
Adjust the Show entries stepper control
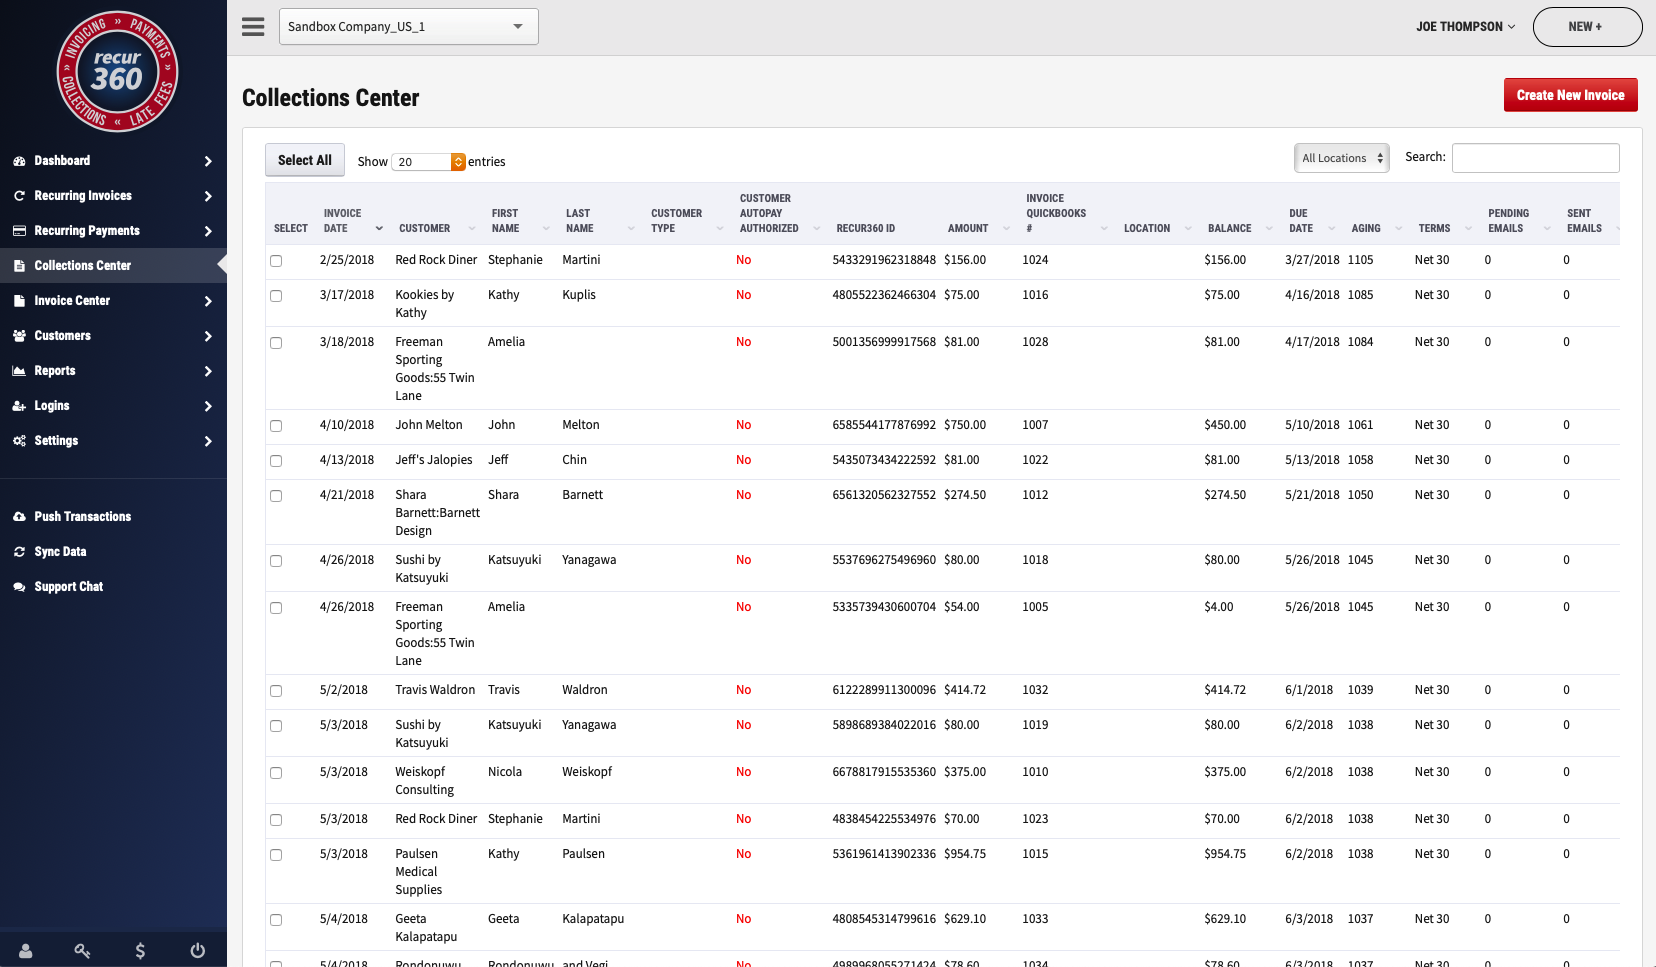click(x=457, y=161)
